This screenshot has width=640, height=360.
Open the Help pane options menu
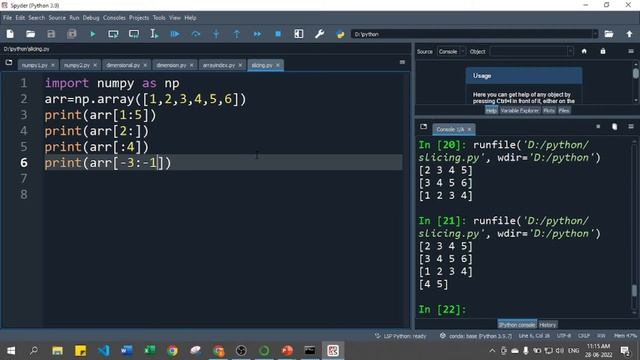click(631, 51)
